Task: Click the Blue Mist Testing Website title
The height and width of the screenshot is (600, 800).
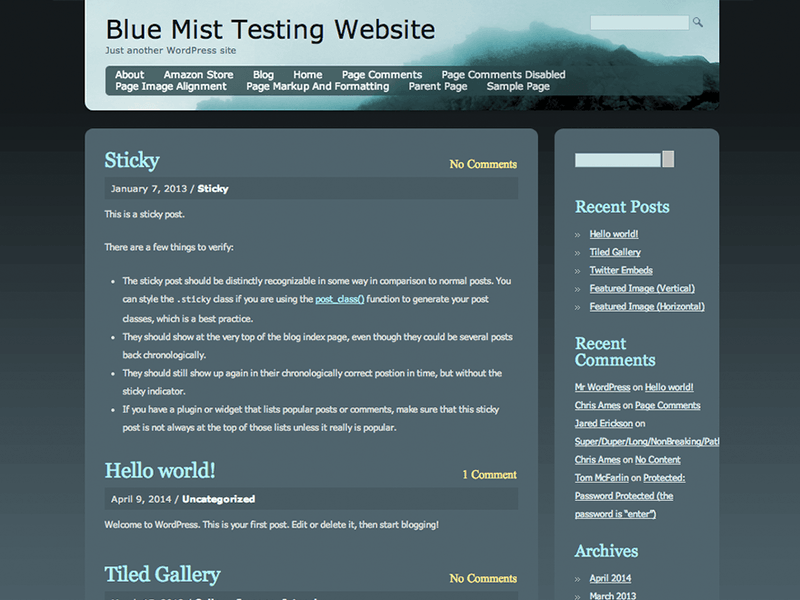Action: 271,30
